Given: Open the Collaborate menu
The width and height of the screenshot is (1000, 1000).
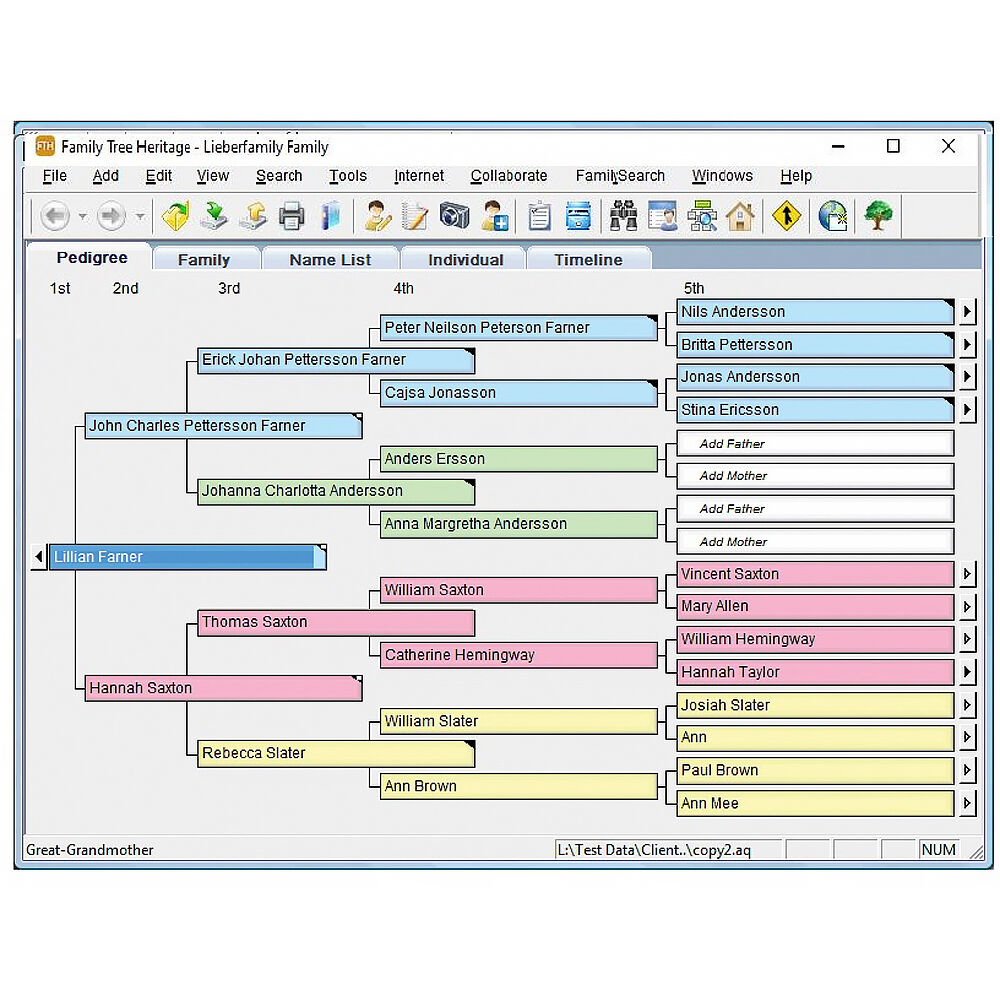Looking at the screenshot, I should [509, 175].
